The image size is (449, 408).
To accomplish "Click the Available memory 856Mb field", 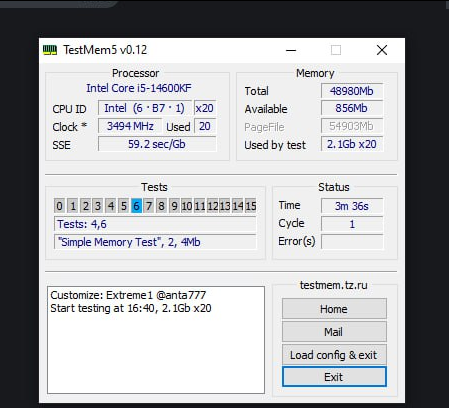I will (x=352, y=108).
